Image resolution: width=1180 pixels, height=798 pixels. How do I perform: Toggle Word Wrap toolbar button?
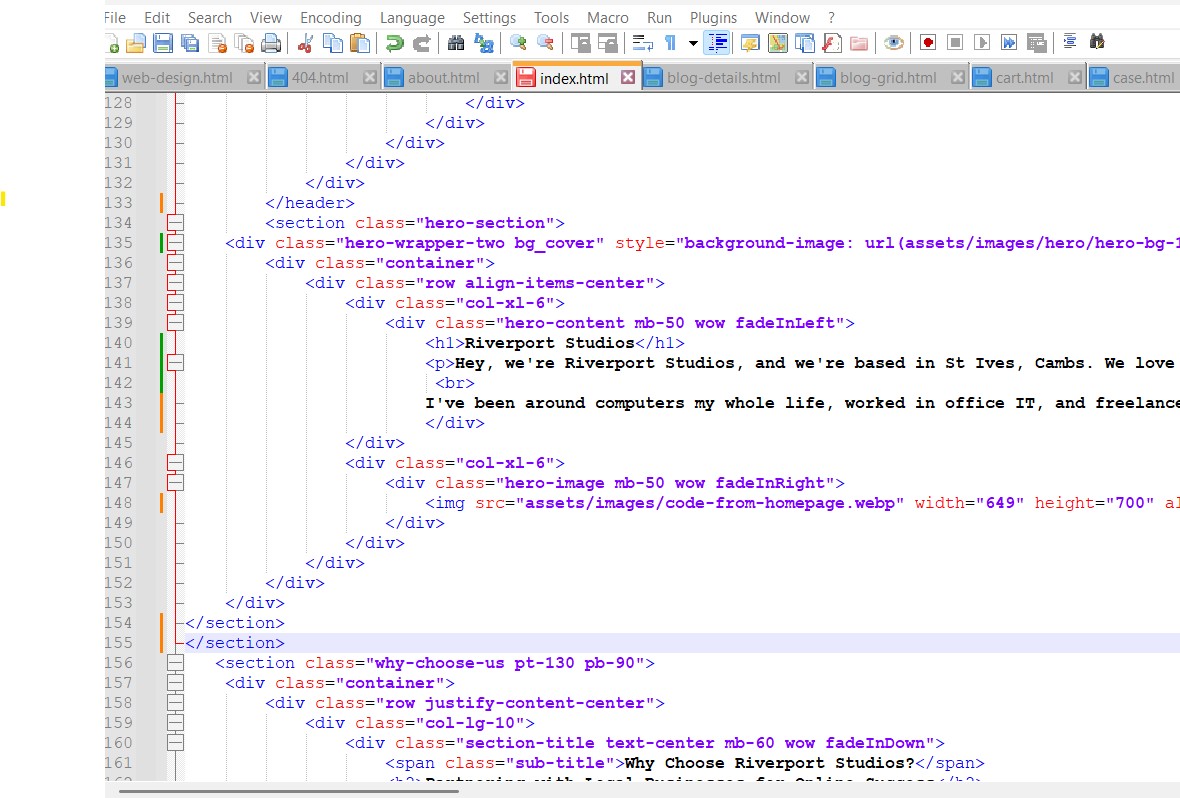(x=643, y=43)
